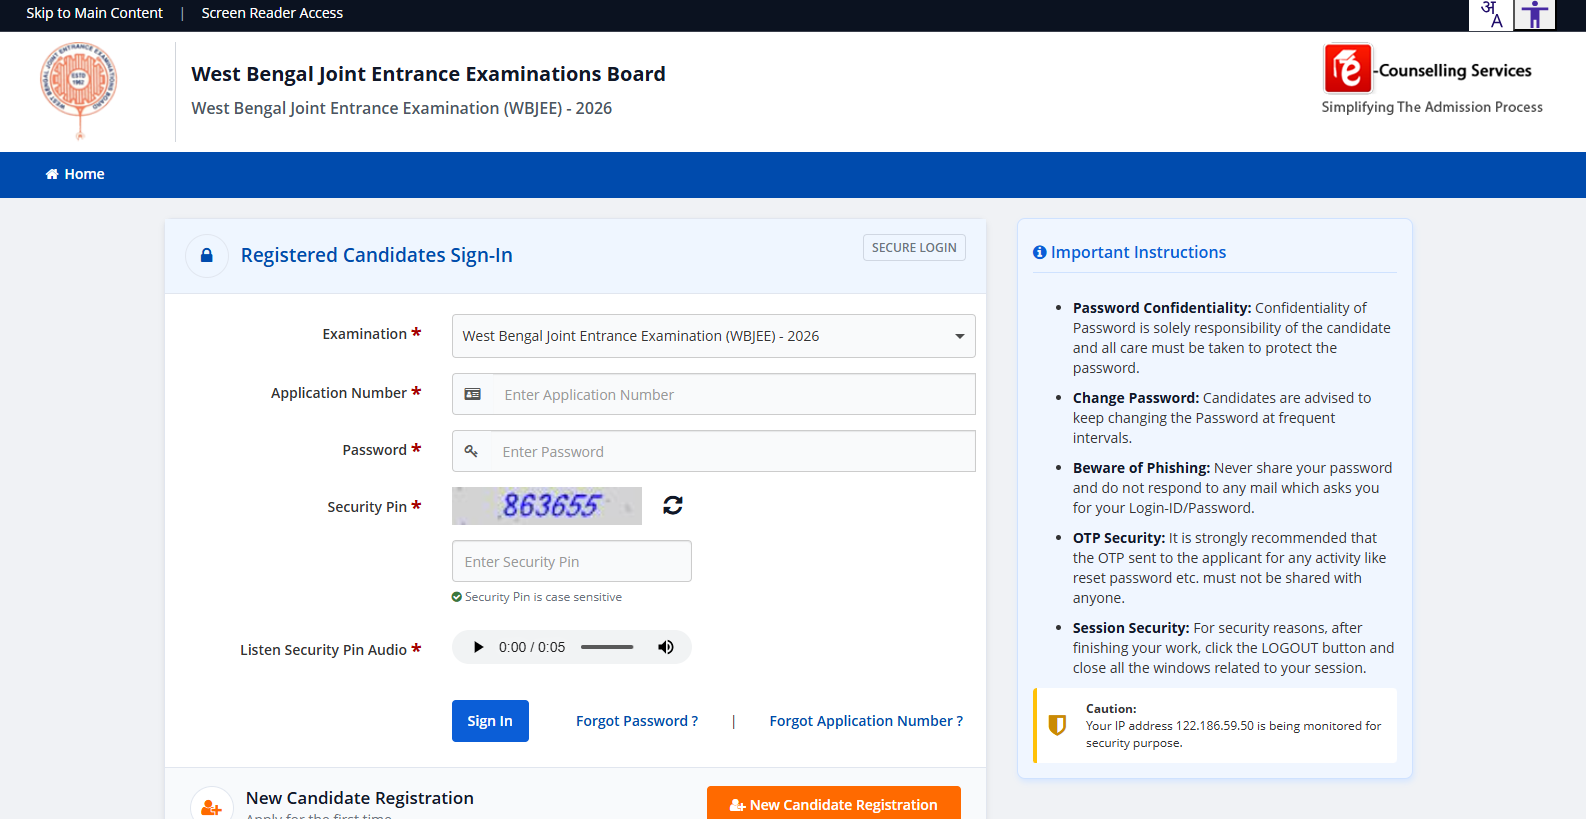Click the WBJEE board logo

pos(79,90)
